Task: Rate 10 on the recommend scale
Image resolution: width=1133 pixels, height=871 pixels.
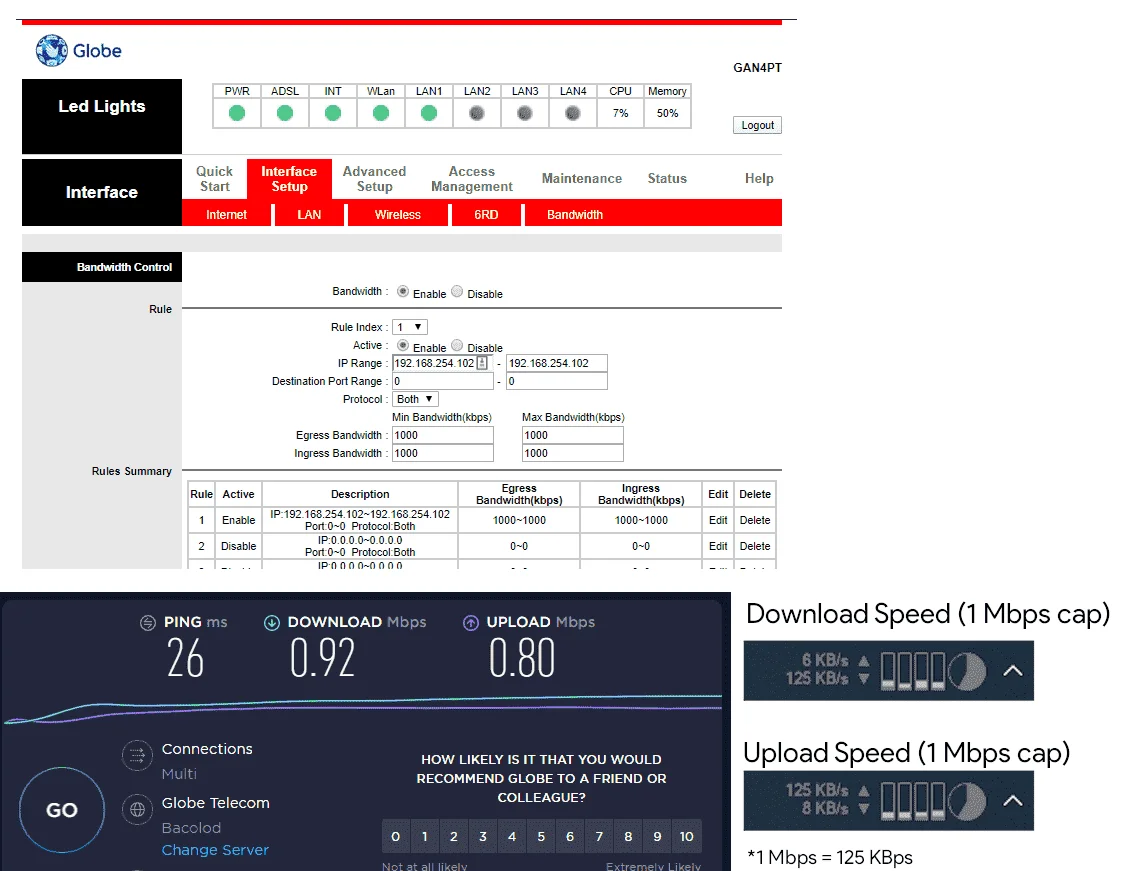Action: pyautogui.click(x=686, y=836)
